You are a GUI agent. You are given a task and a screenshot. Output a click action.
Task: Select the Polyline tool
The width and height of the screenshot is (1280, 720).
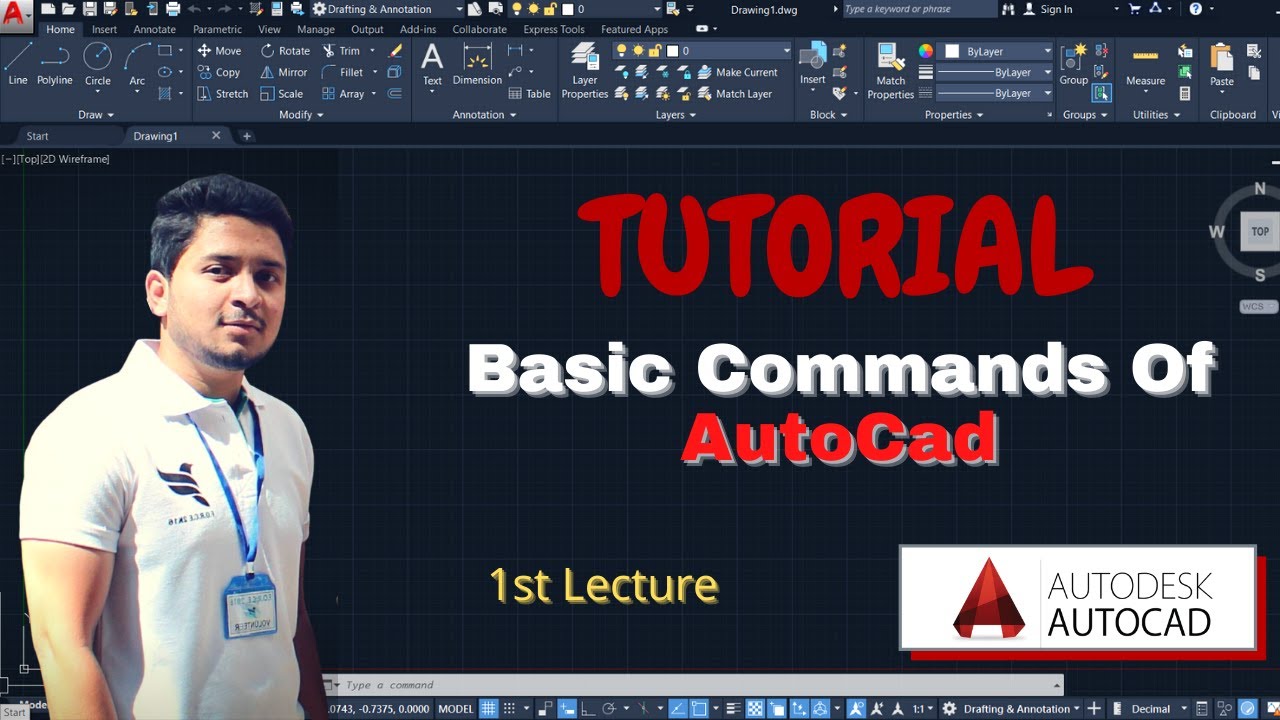coord(55,64)
